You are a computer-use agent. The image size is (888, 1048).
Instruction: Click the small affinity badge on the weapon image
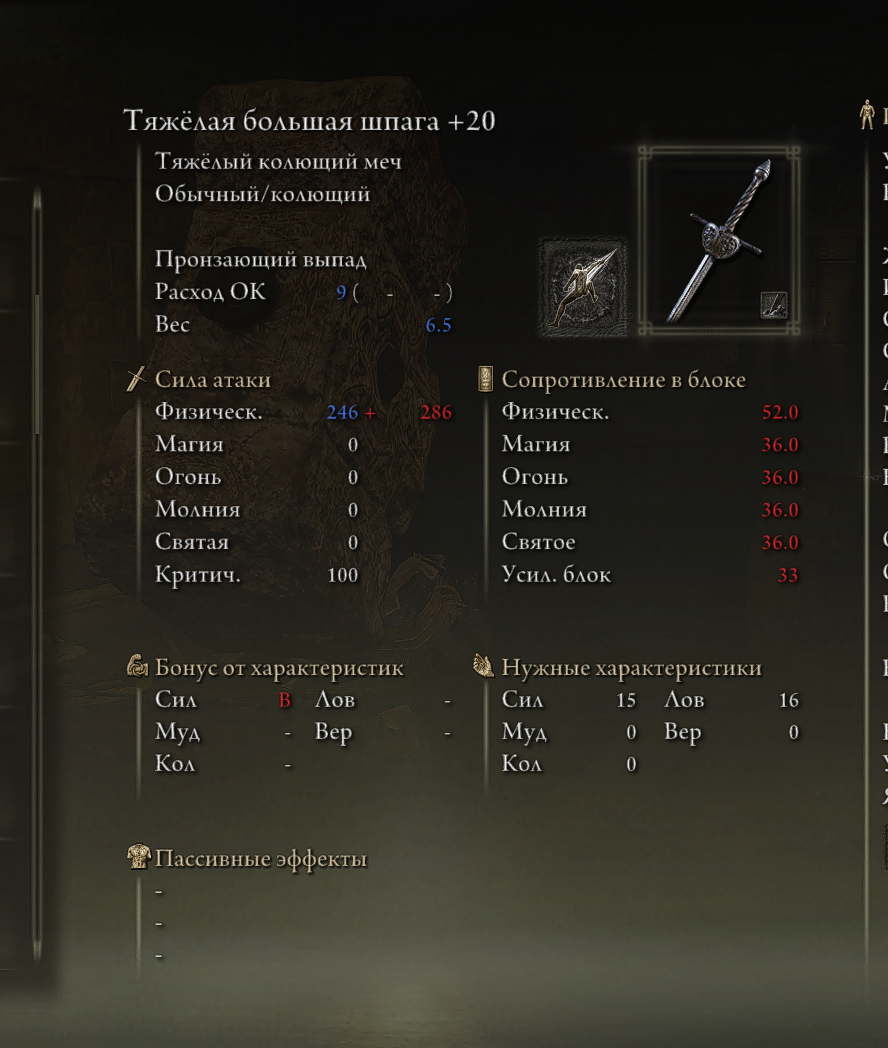(x=774, y=305)
